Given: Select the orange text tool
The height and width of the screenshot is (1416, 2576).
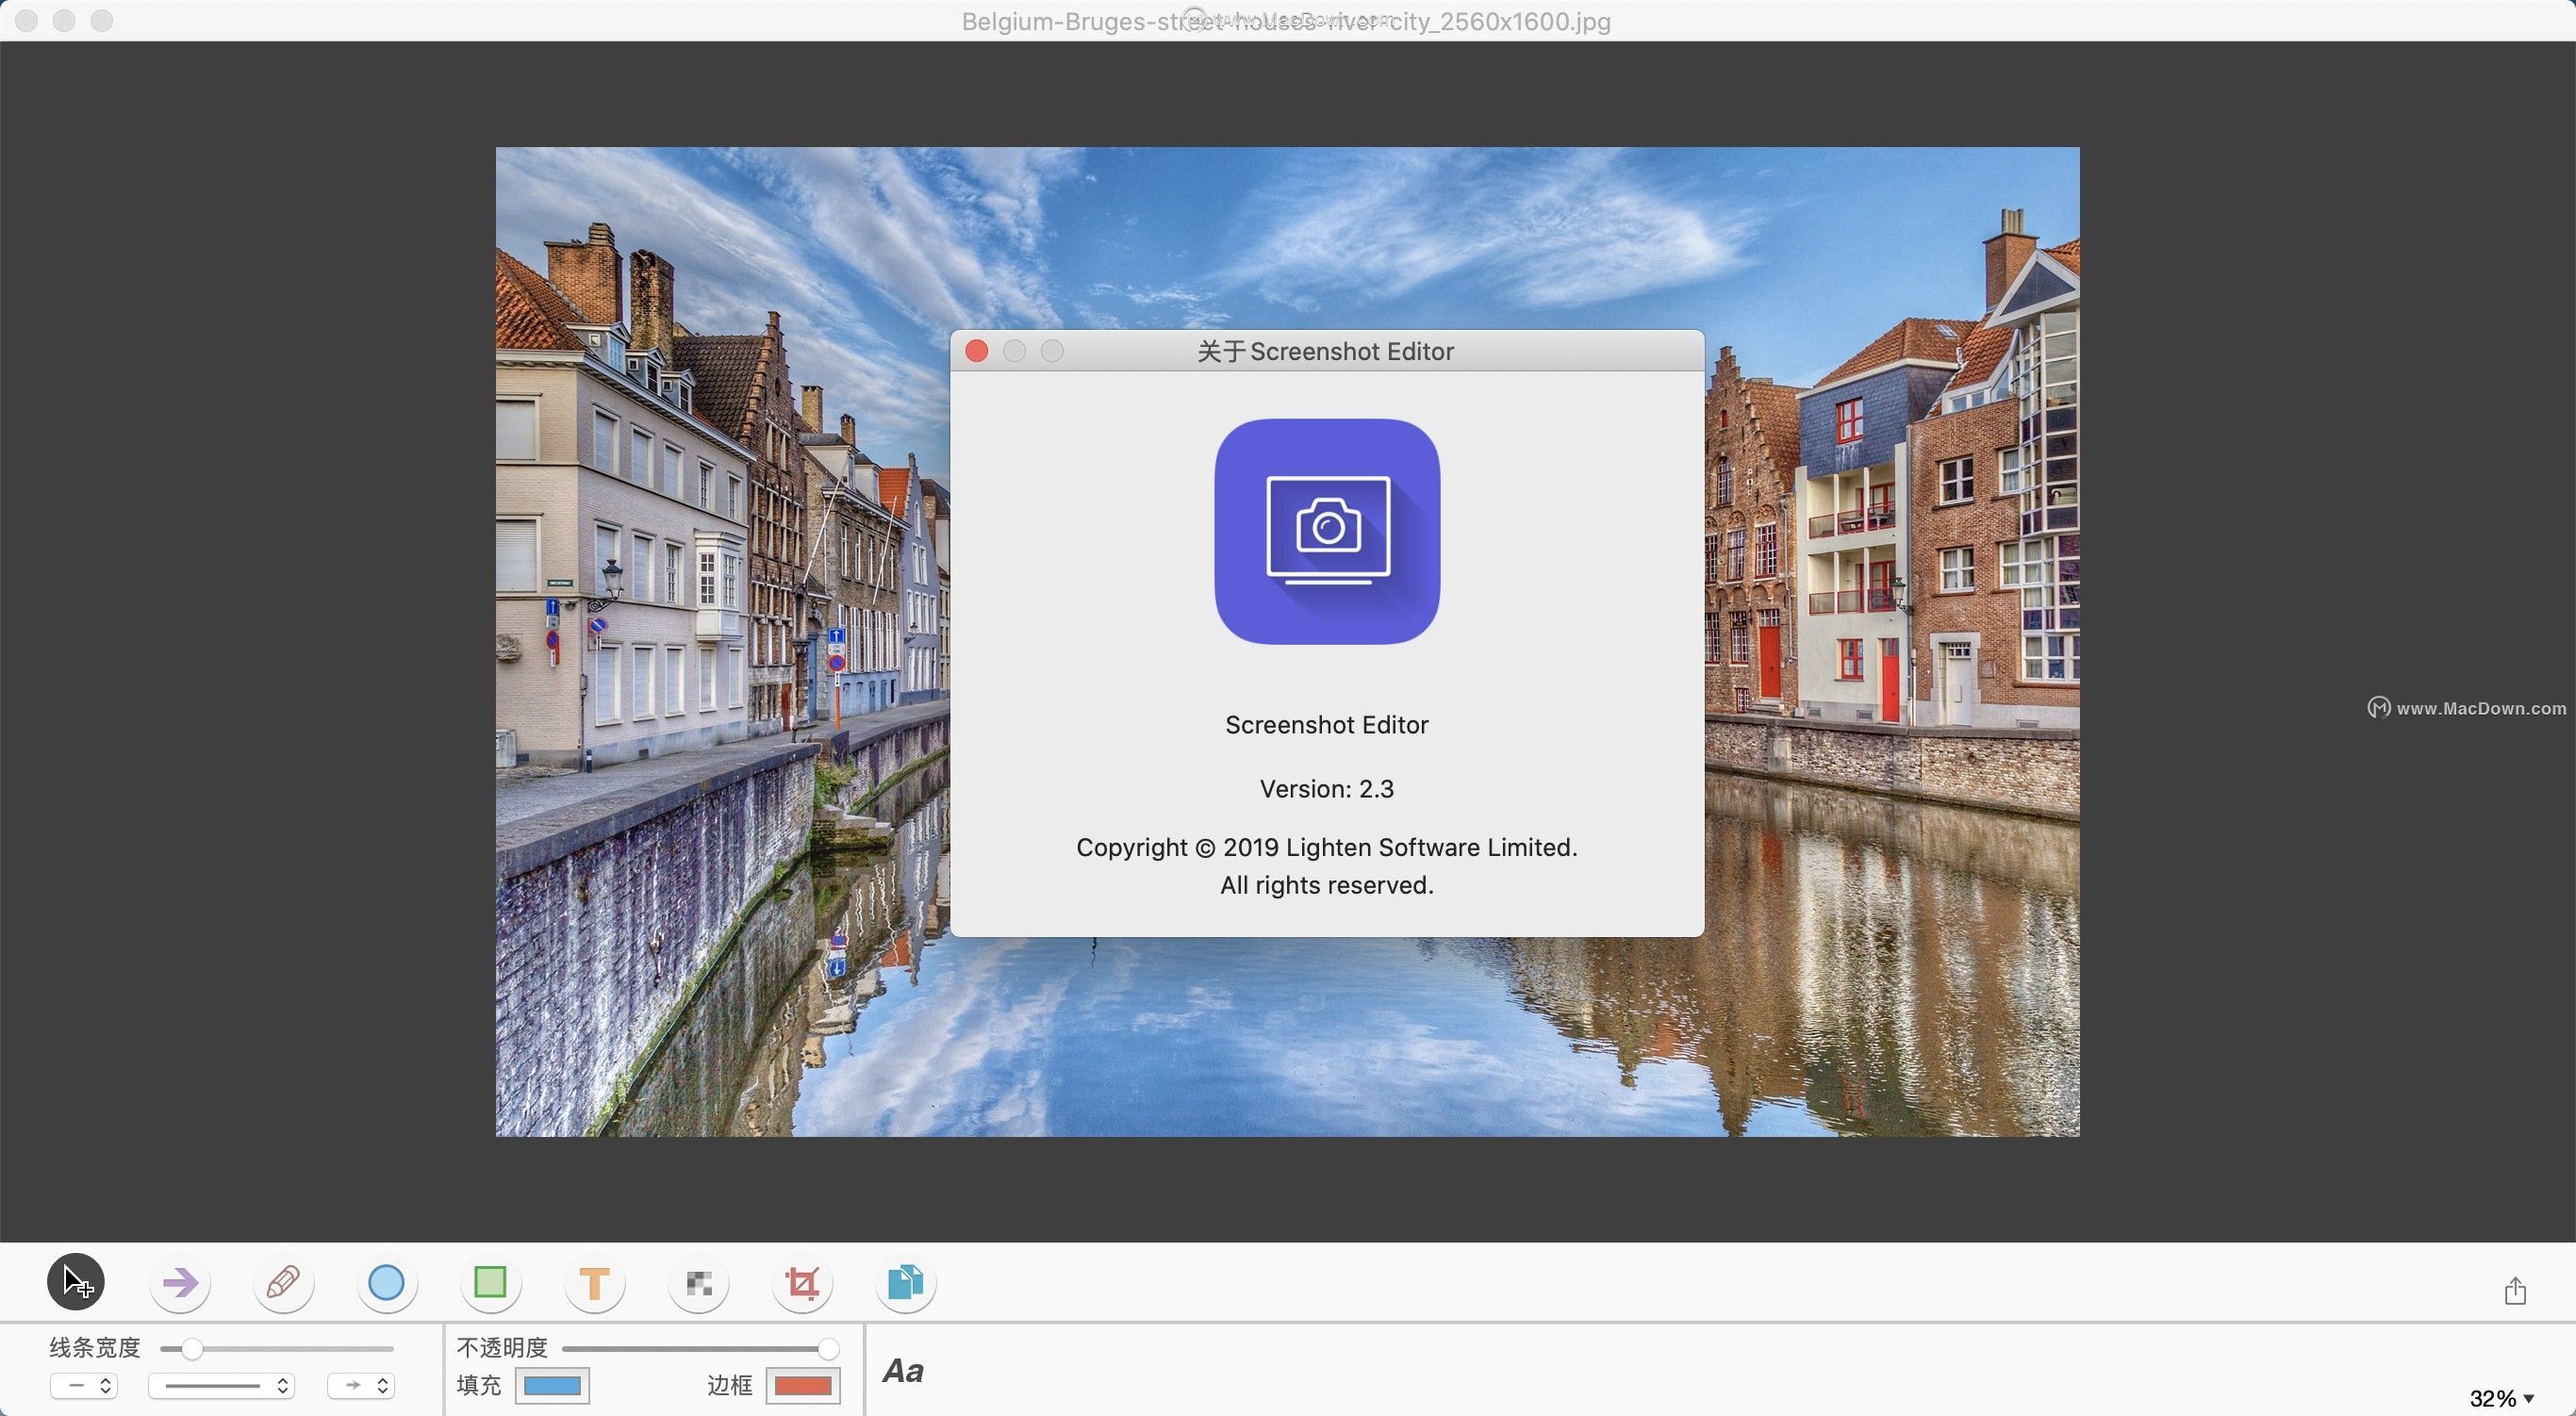Looking at the screenshot, I should coord(594,1282).
